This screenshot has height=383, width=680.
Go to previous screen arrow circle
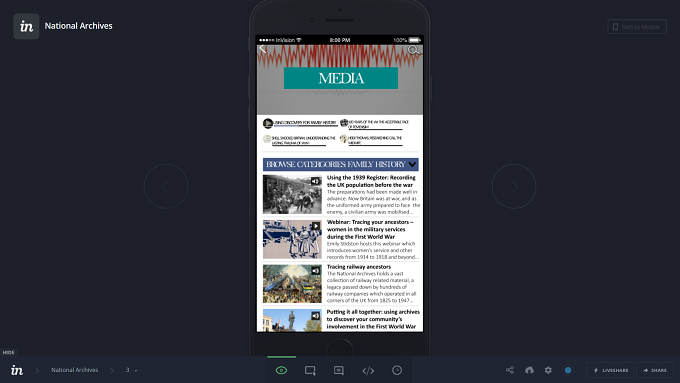166,187
